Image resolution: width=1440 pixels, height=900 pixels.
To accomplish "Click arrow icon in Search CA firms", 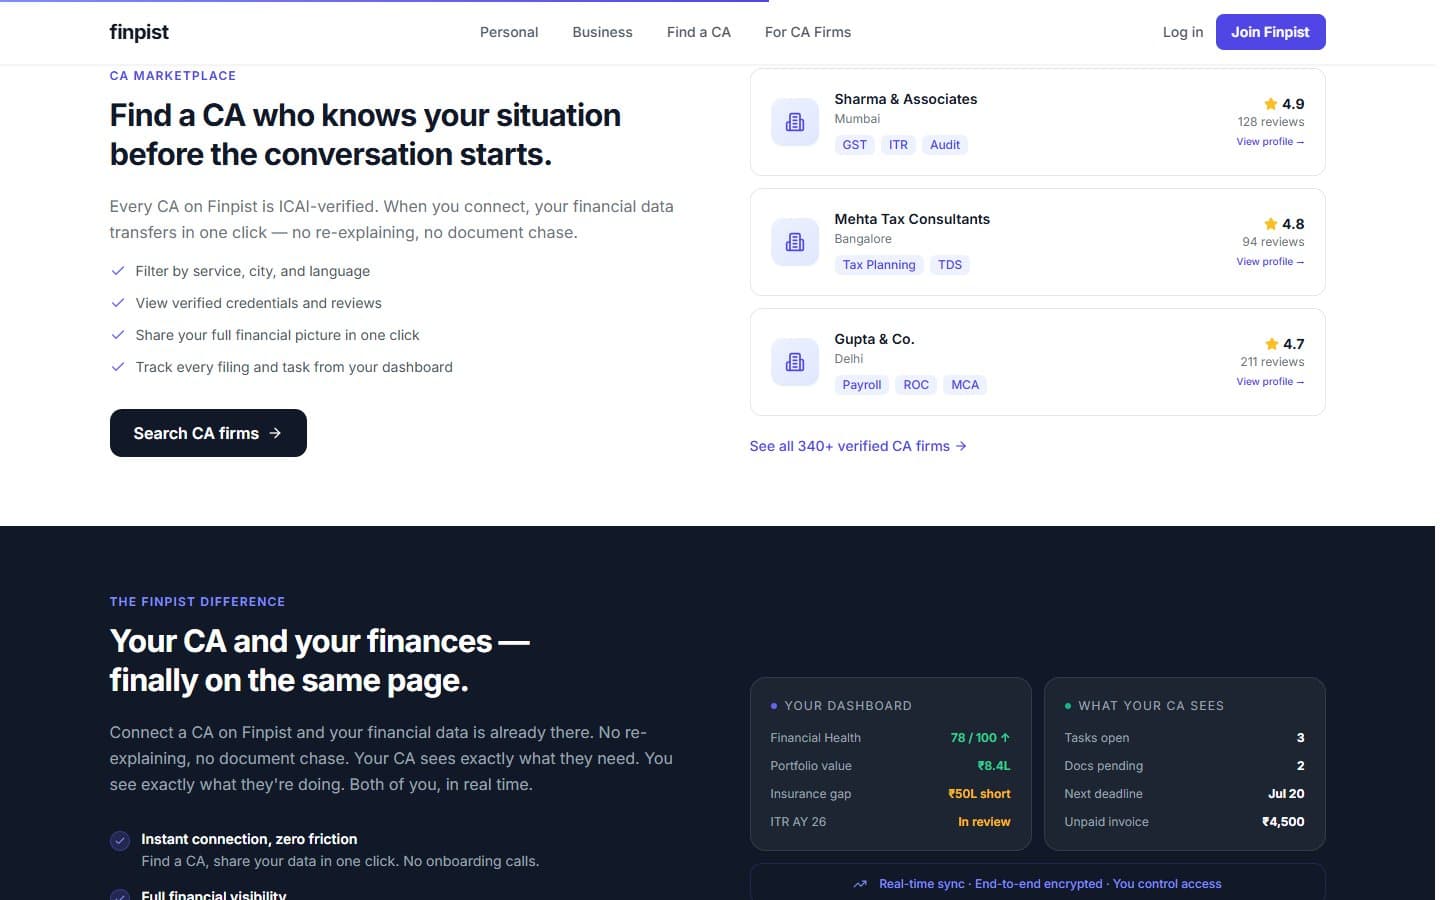I will [x=275, y=433].
